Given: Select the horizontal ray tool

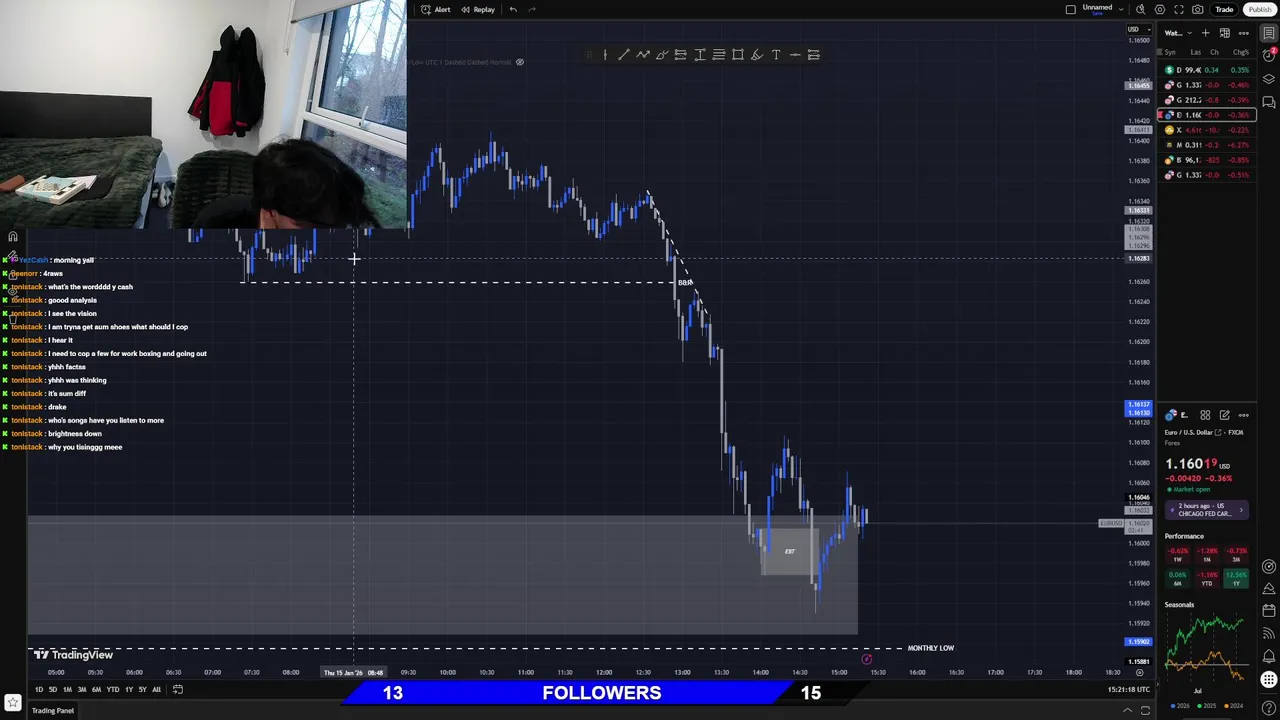Looking at the screenshot, I should pyautogui.click(x=795, y=55).
